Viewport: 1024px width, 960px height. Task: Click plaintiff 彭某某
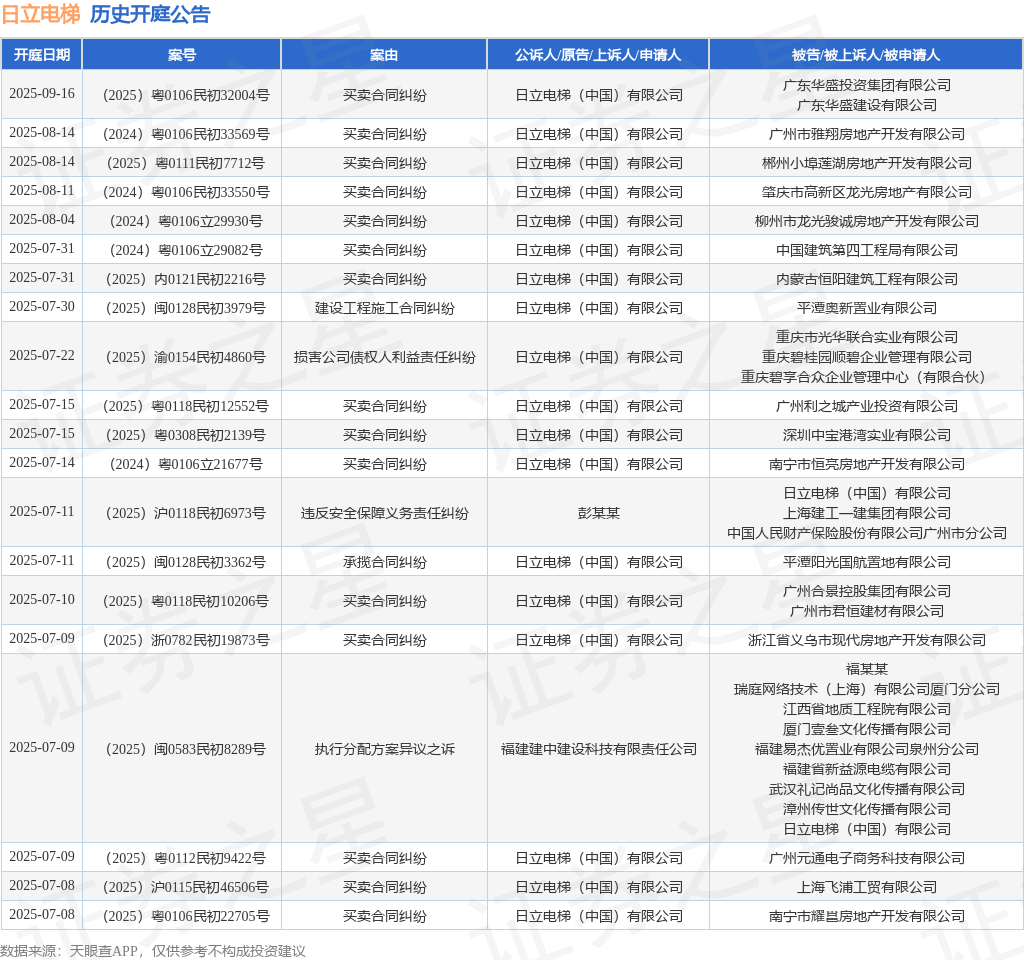pos(598,513)
